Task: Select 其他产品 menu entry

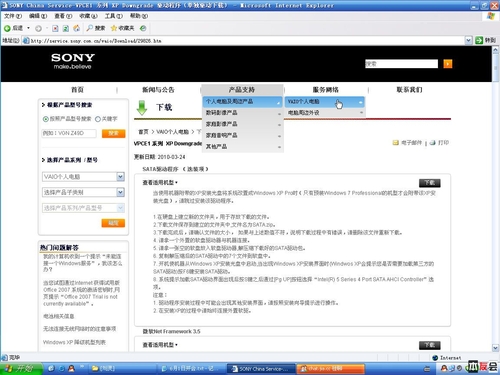Action: [x=243, y=147]
